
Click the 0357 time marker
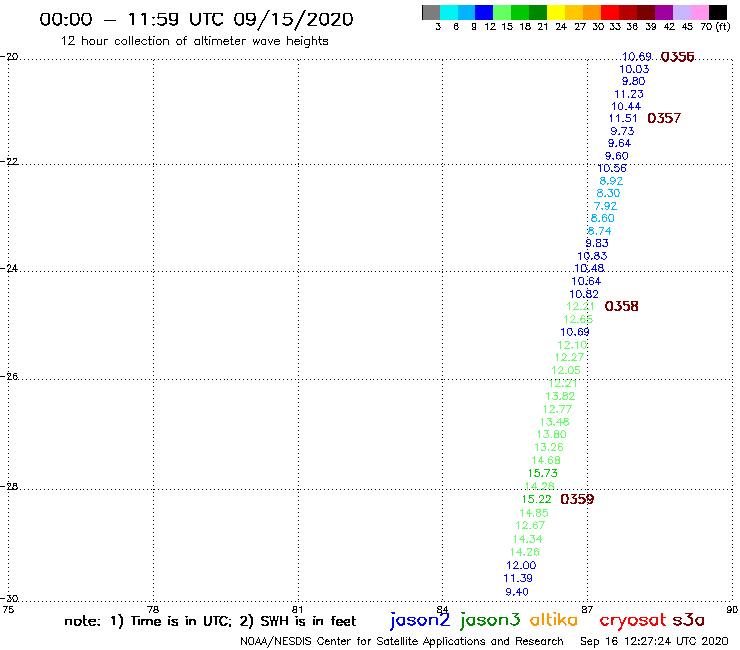664,118
